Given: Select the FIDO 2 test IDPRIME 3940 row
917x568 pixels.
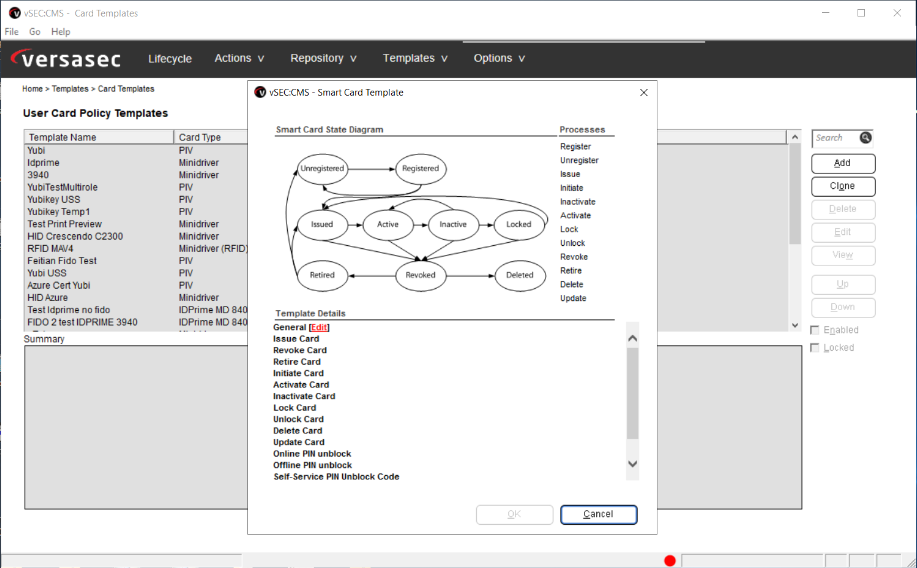Looking at the screenshot, I should click(x=136, y=322).
